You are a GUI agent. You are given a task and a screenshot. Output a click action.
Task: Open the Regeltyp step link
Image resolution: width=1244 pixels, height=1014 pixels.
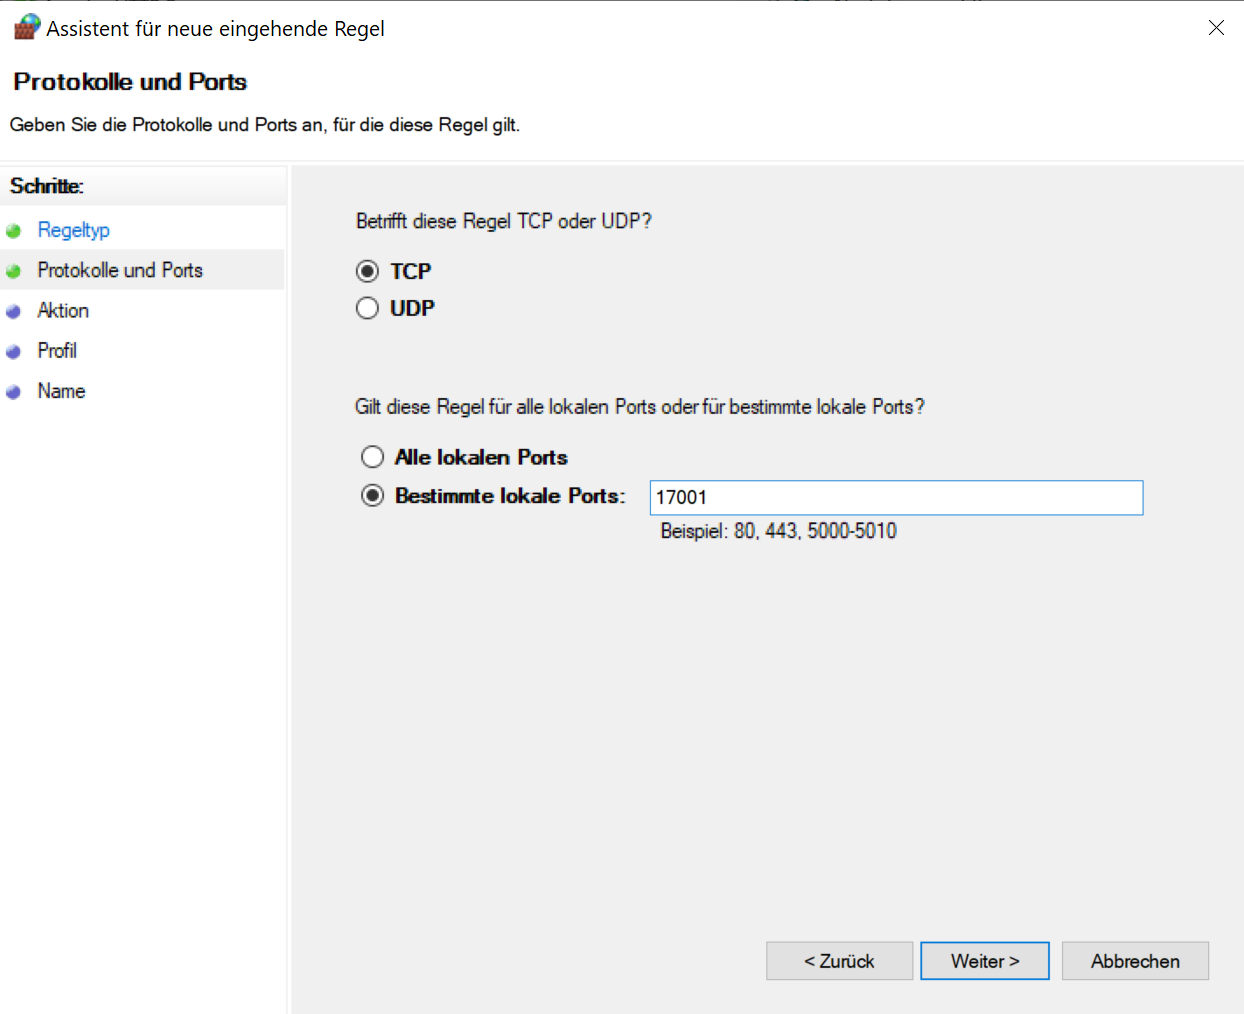point(74,230)
